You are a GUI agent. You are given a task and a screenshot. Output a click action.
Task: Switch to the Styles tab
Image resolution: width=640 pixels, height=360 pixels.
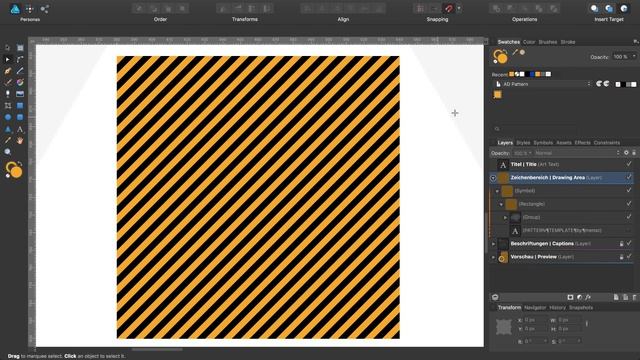523,143
